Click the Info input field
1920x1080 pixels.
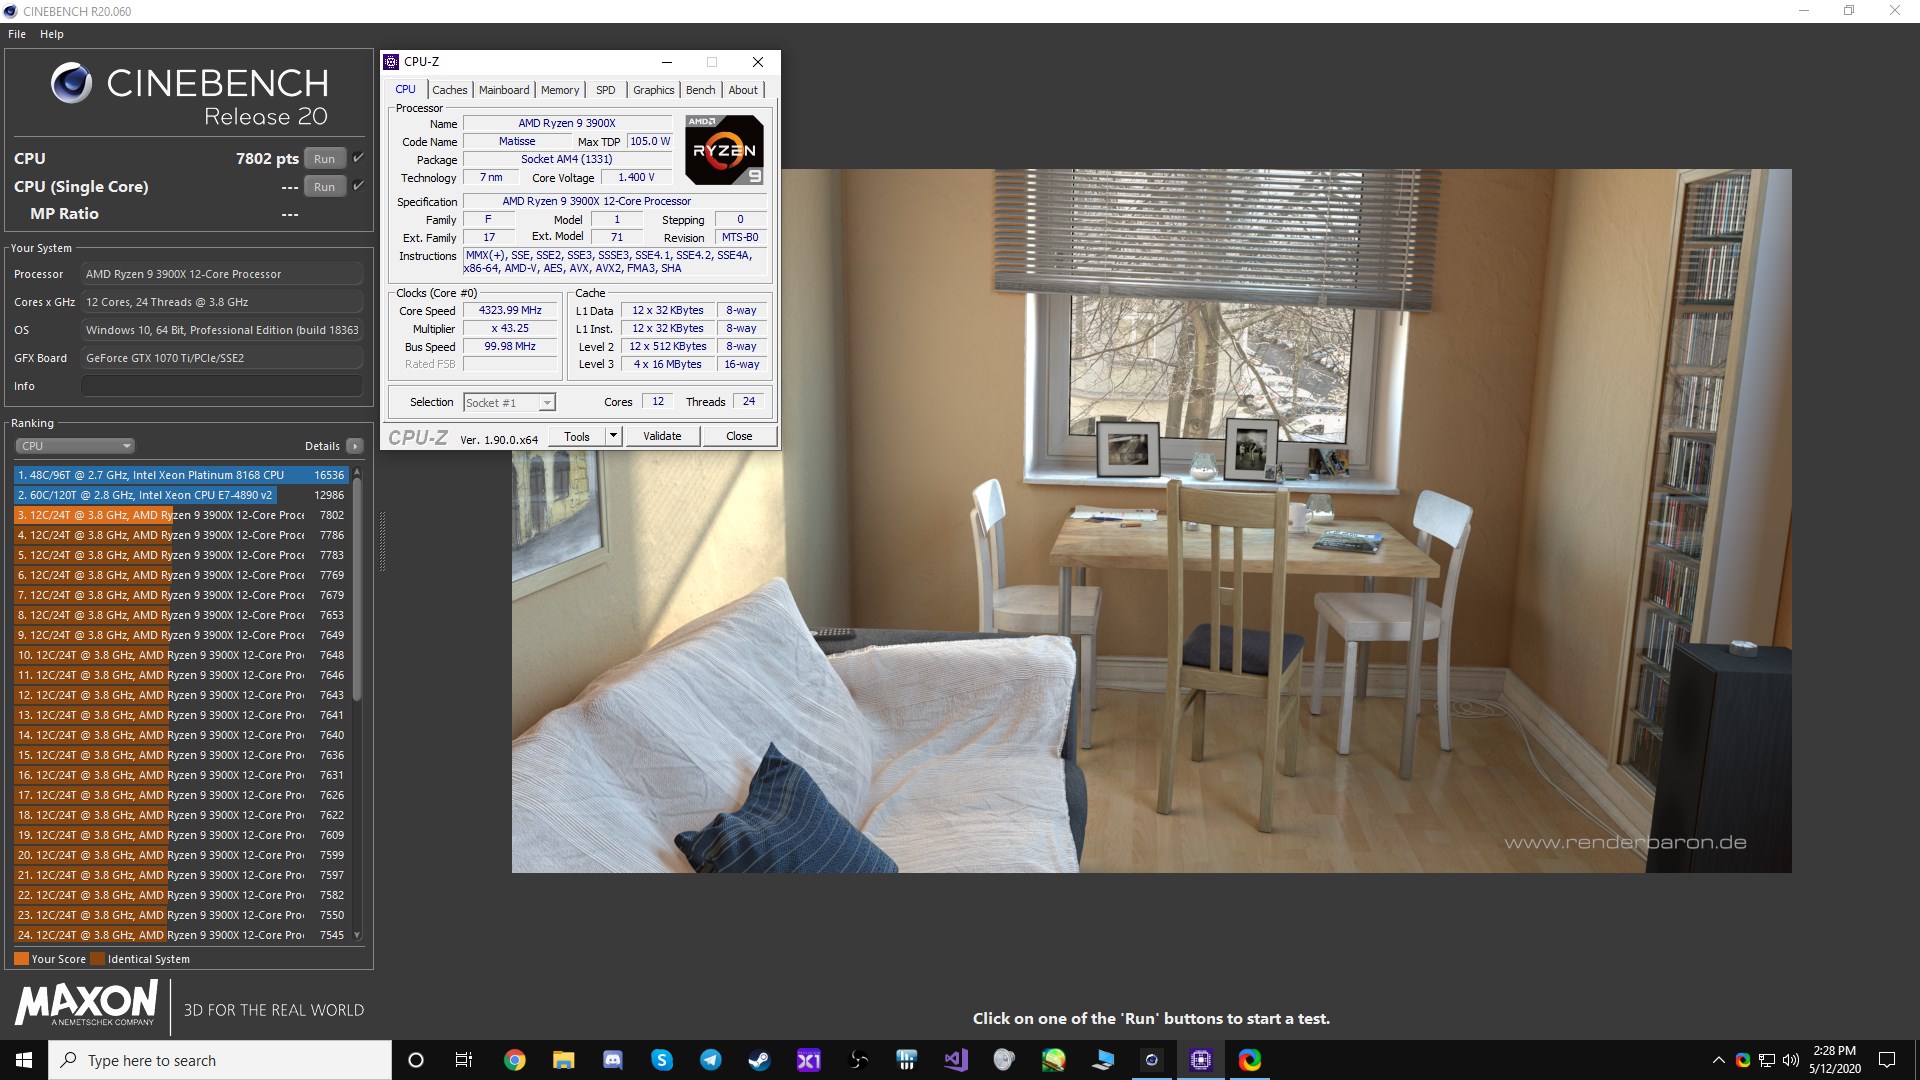coord(222,386)
